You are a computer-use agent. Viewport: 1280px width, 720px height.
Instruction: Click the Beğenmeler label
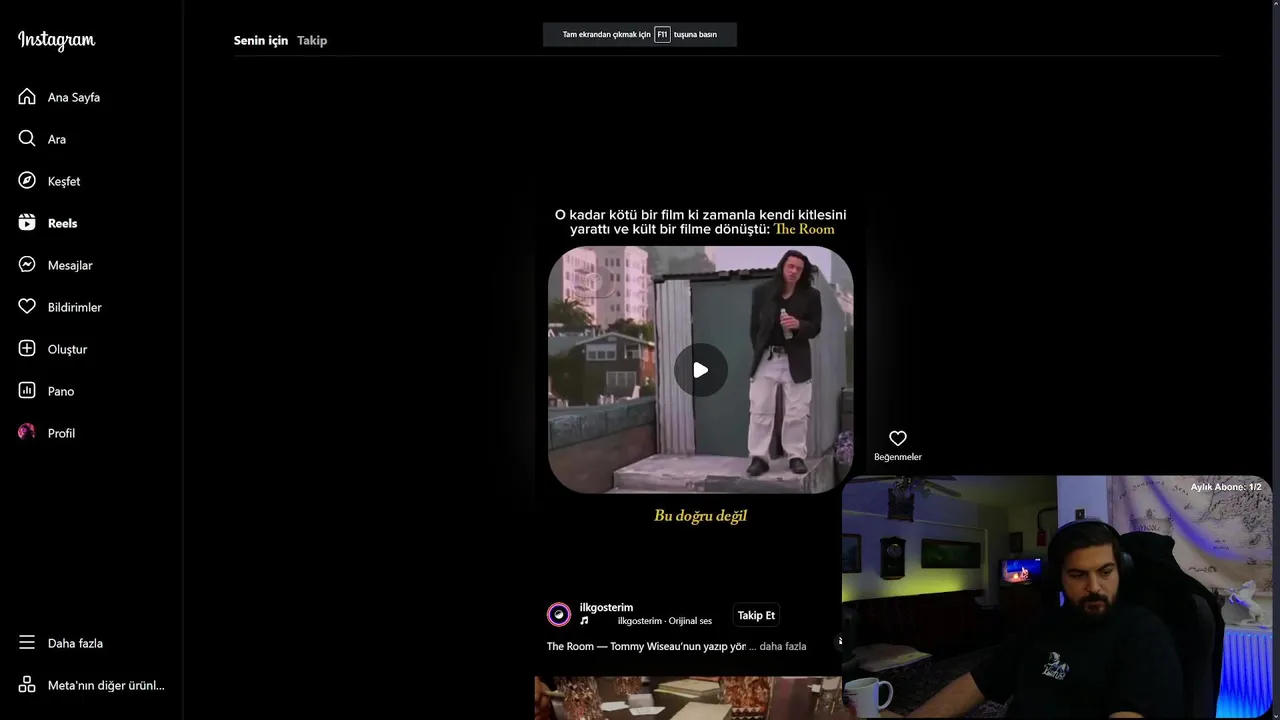898,457
